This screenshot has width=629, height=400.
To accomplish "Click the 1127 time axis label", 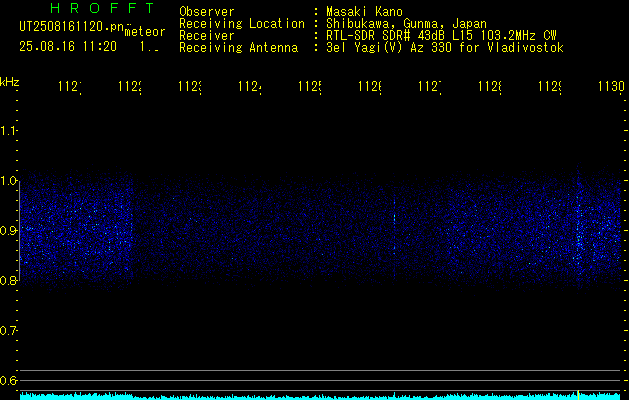I will pyautogui.click(x=430, y=87).
